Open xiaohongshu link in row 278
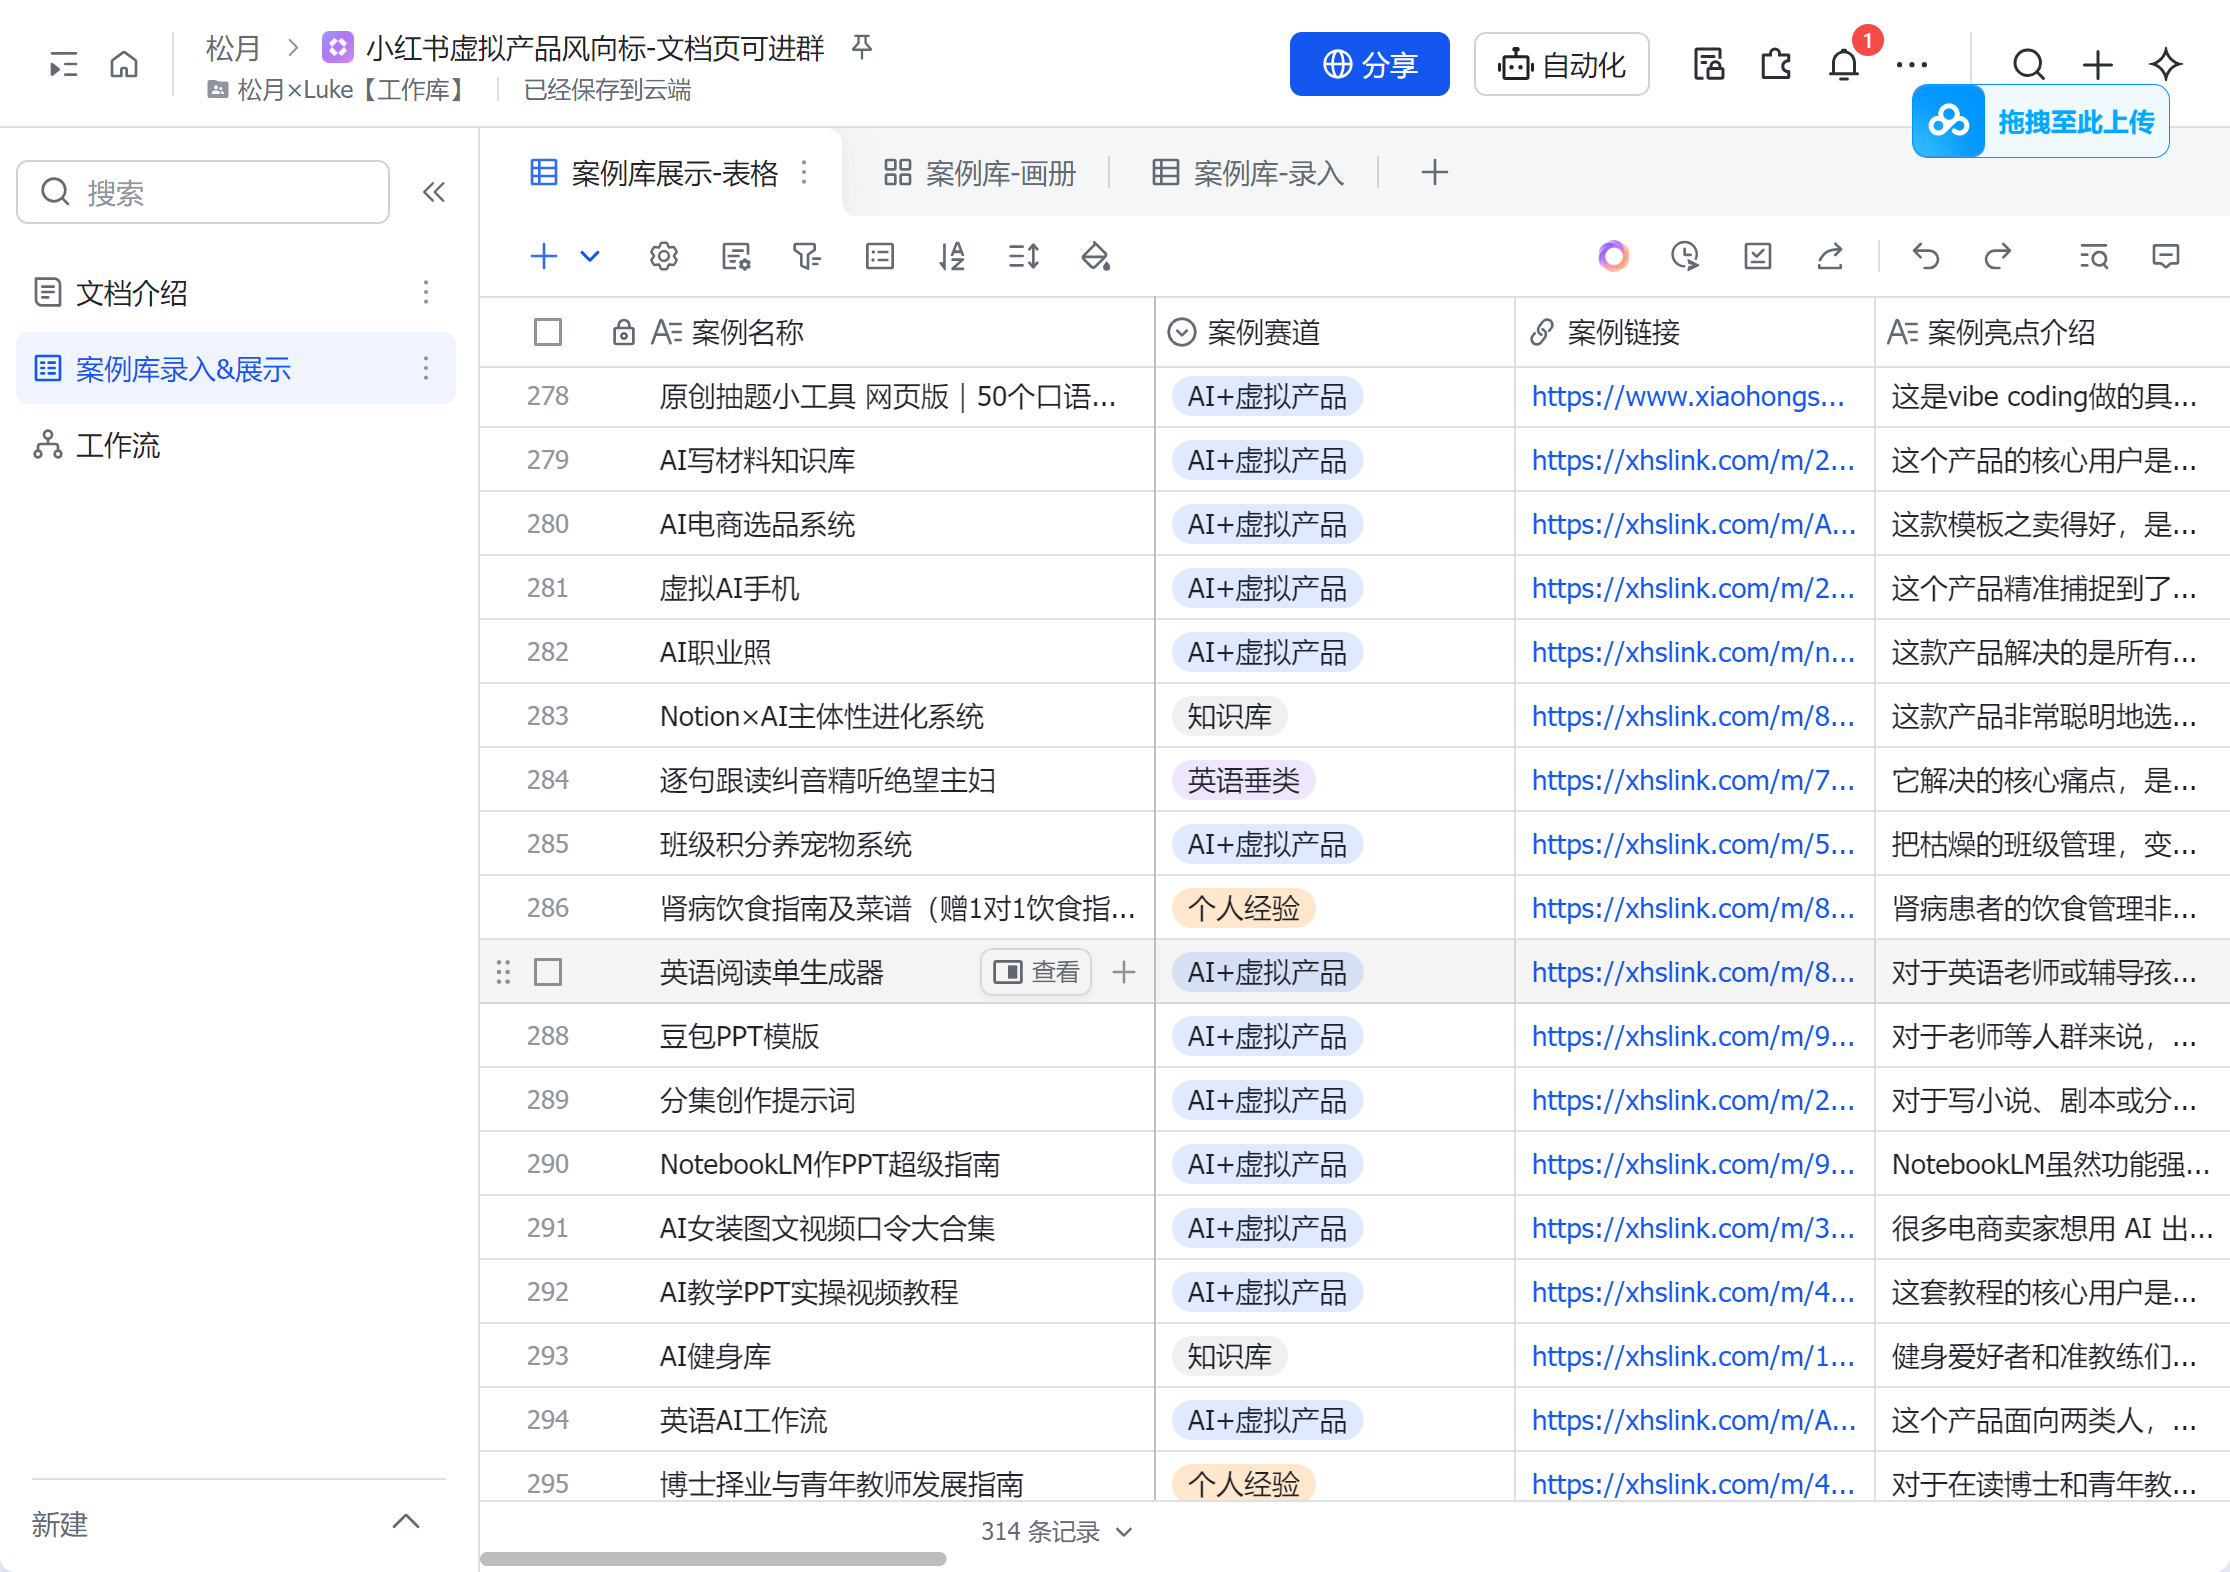This screenshot has width=2230, height=1572. click(1687, 396)
